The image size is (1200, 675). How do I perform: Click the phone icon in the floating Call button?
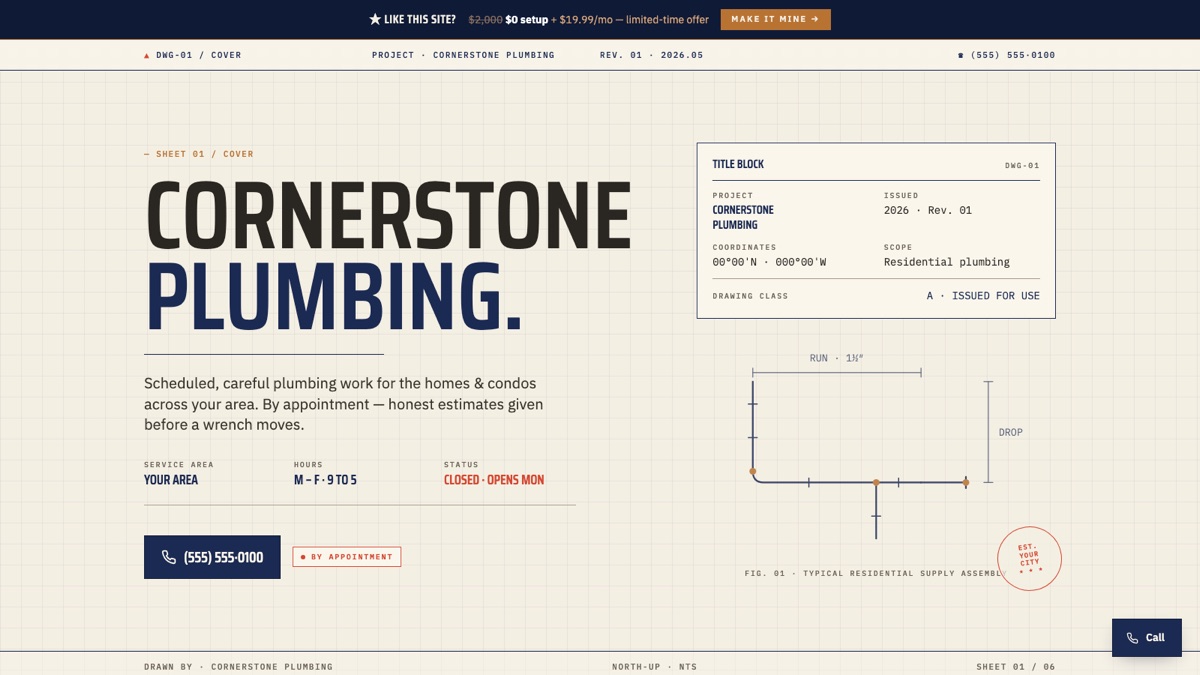pyautogui.click(x=1132, y=638)
